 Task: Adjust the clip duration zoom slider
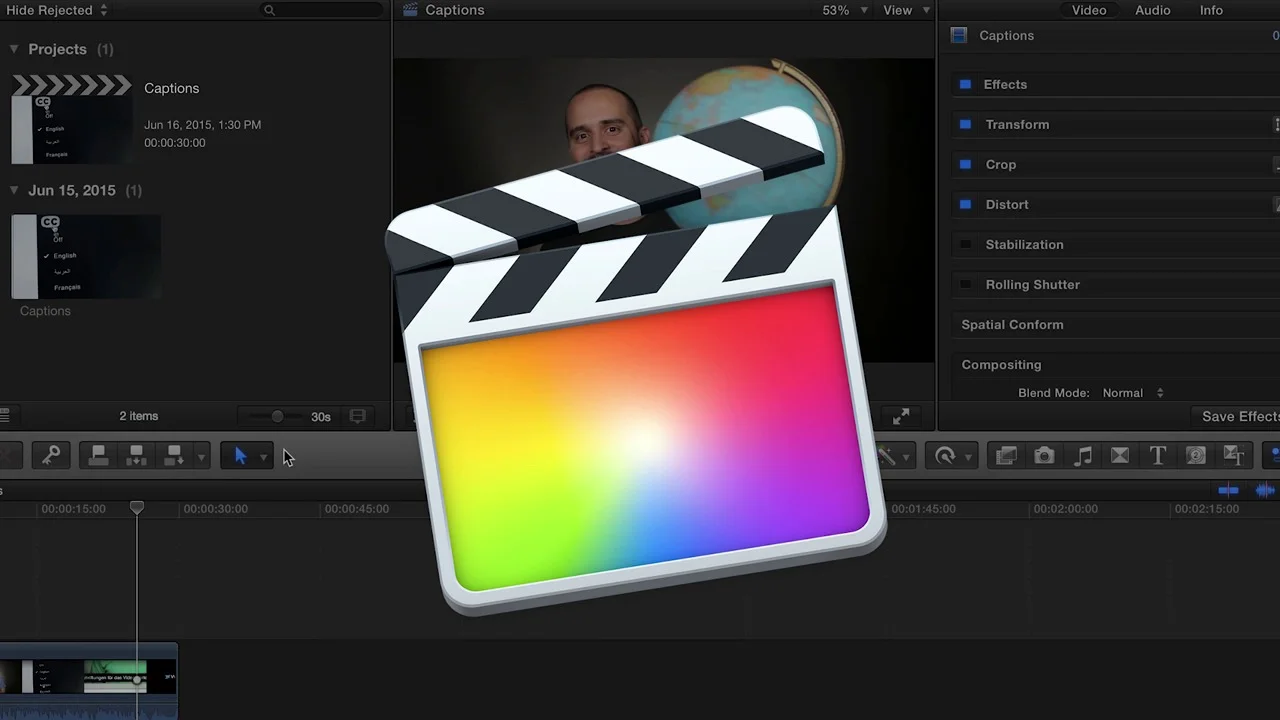pyautogui.click(x=277, y=416)
